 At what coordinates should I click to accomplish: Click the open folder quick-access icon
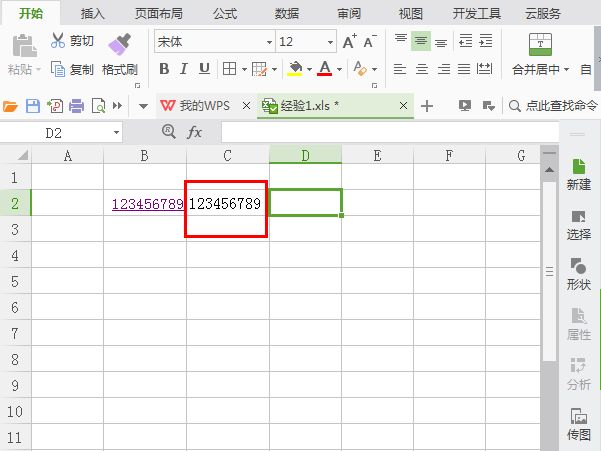(10, 106)
